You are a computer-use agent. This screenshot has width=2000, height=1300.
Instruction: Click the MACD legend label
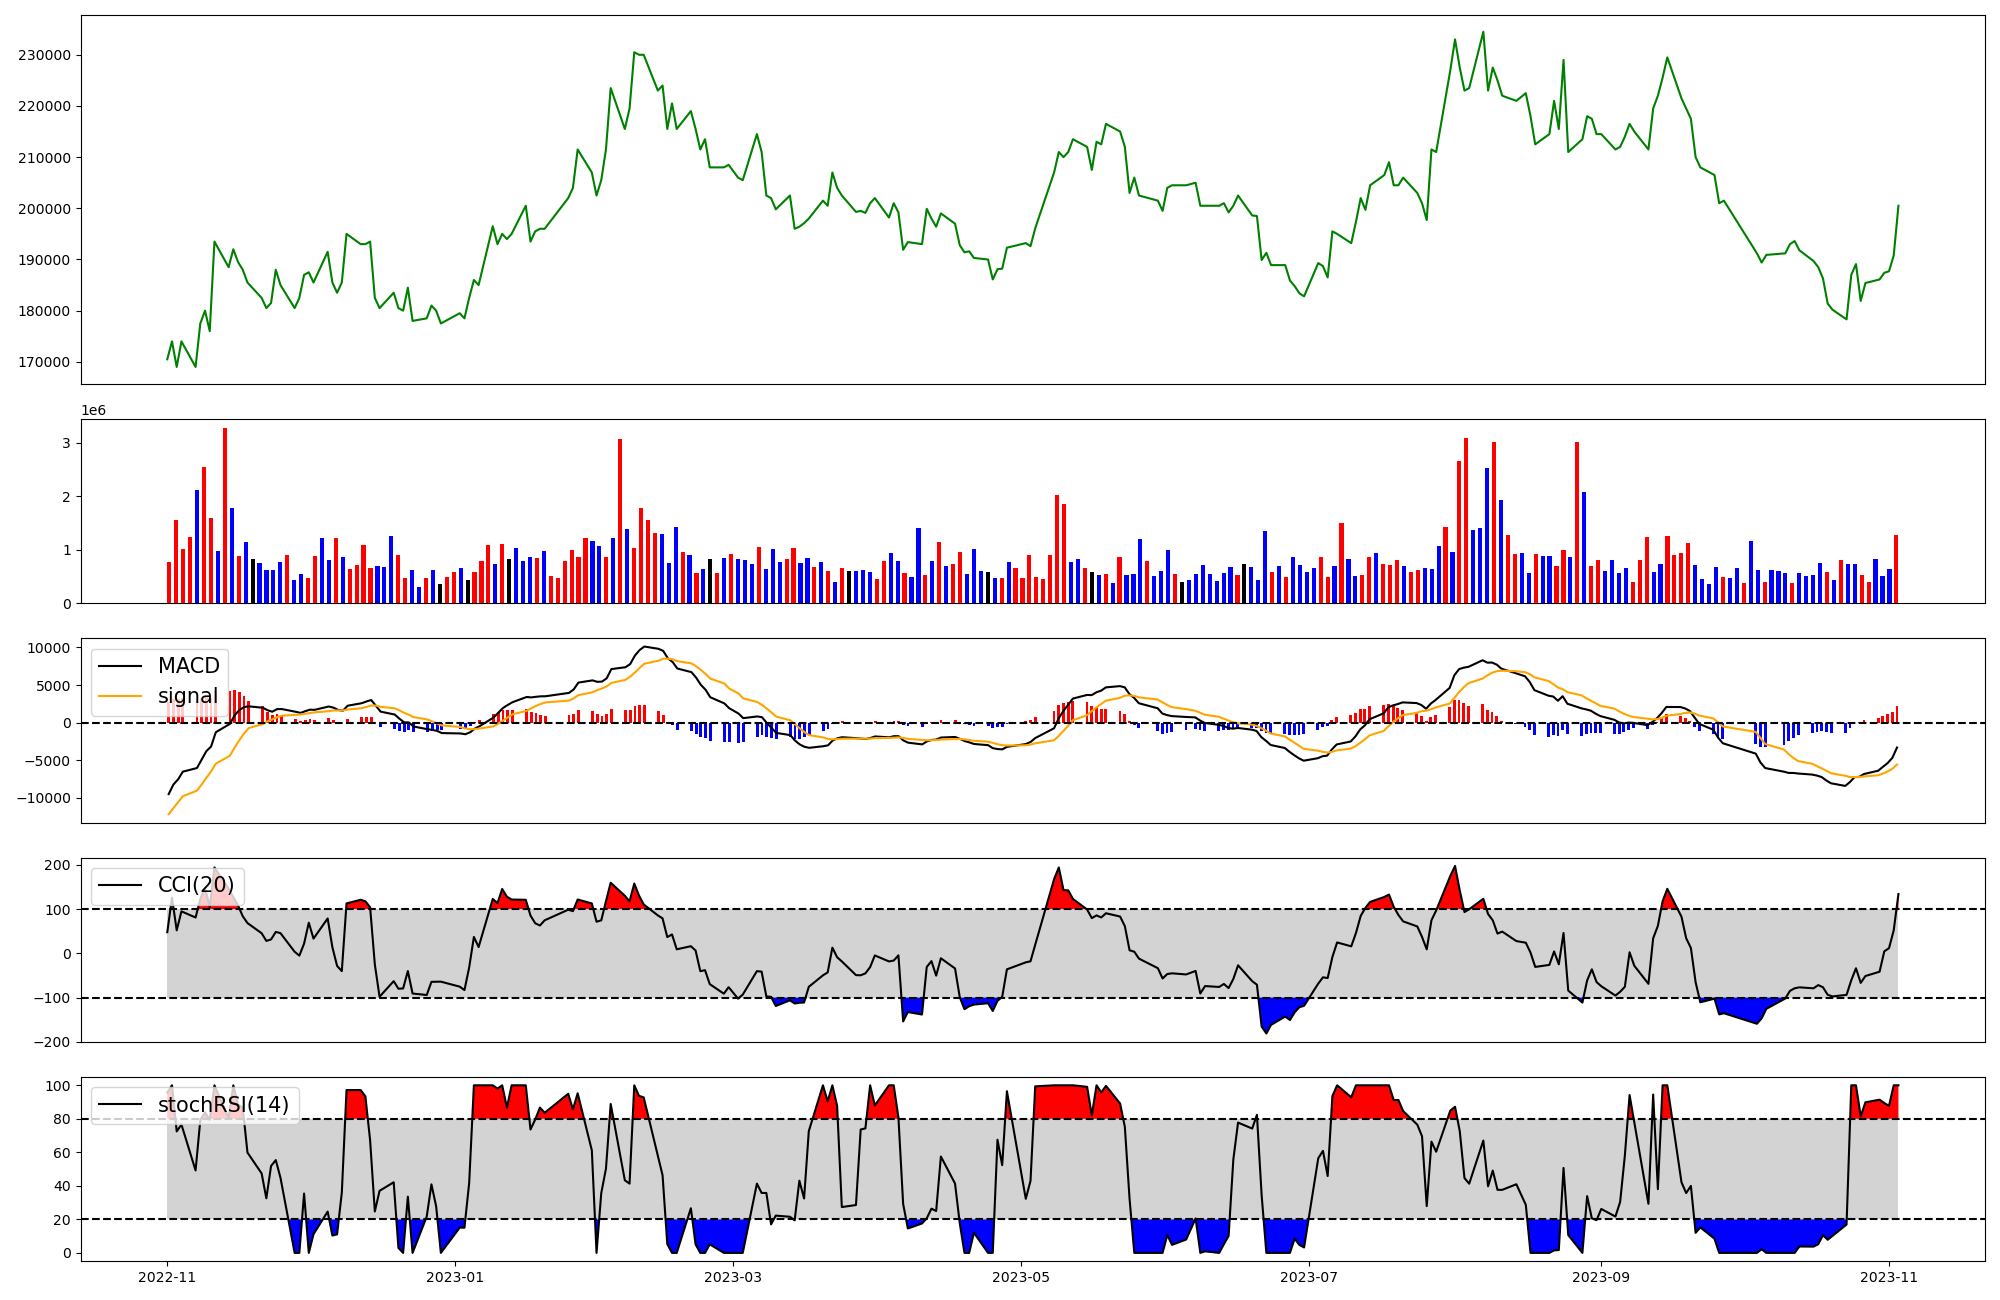[188, 666]
